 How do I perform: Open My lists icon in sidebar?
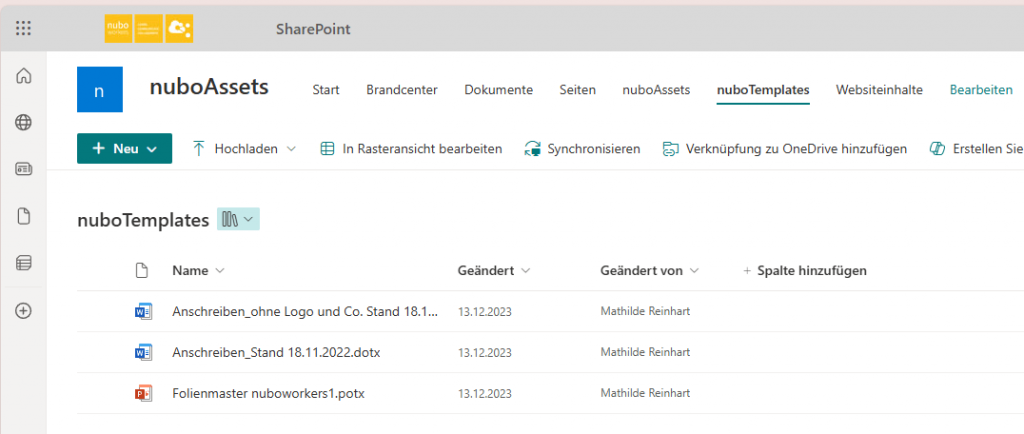[24, 264]
